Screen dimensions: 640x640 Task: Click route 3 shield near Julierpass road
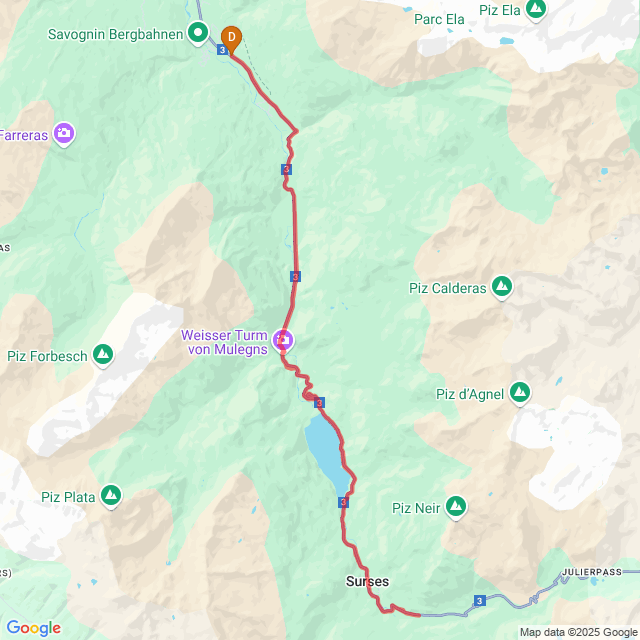tap(480, 601)
